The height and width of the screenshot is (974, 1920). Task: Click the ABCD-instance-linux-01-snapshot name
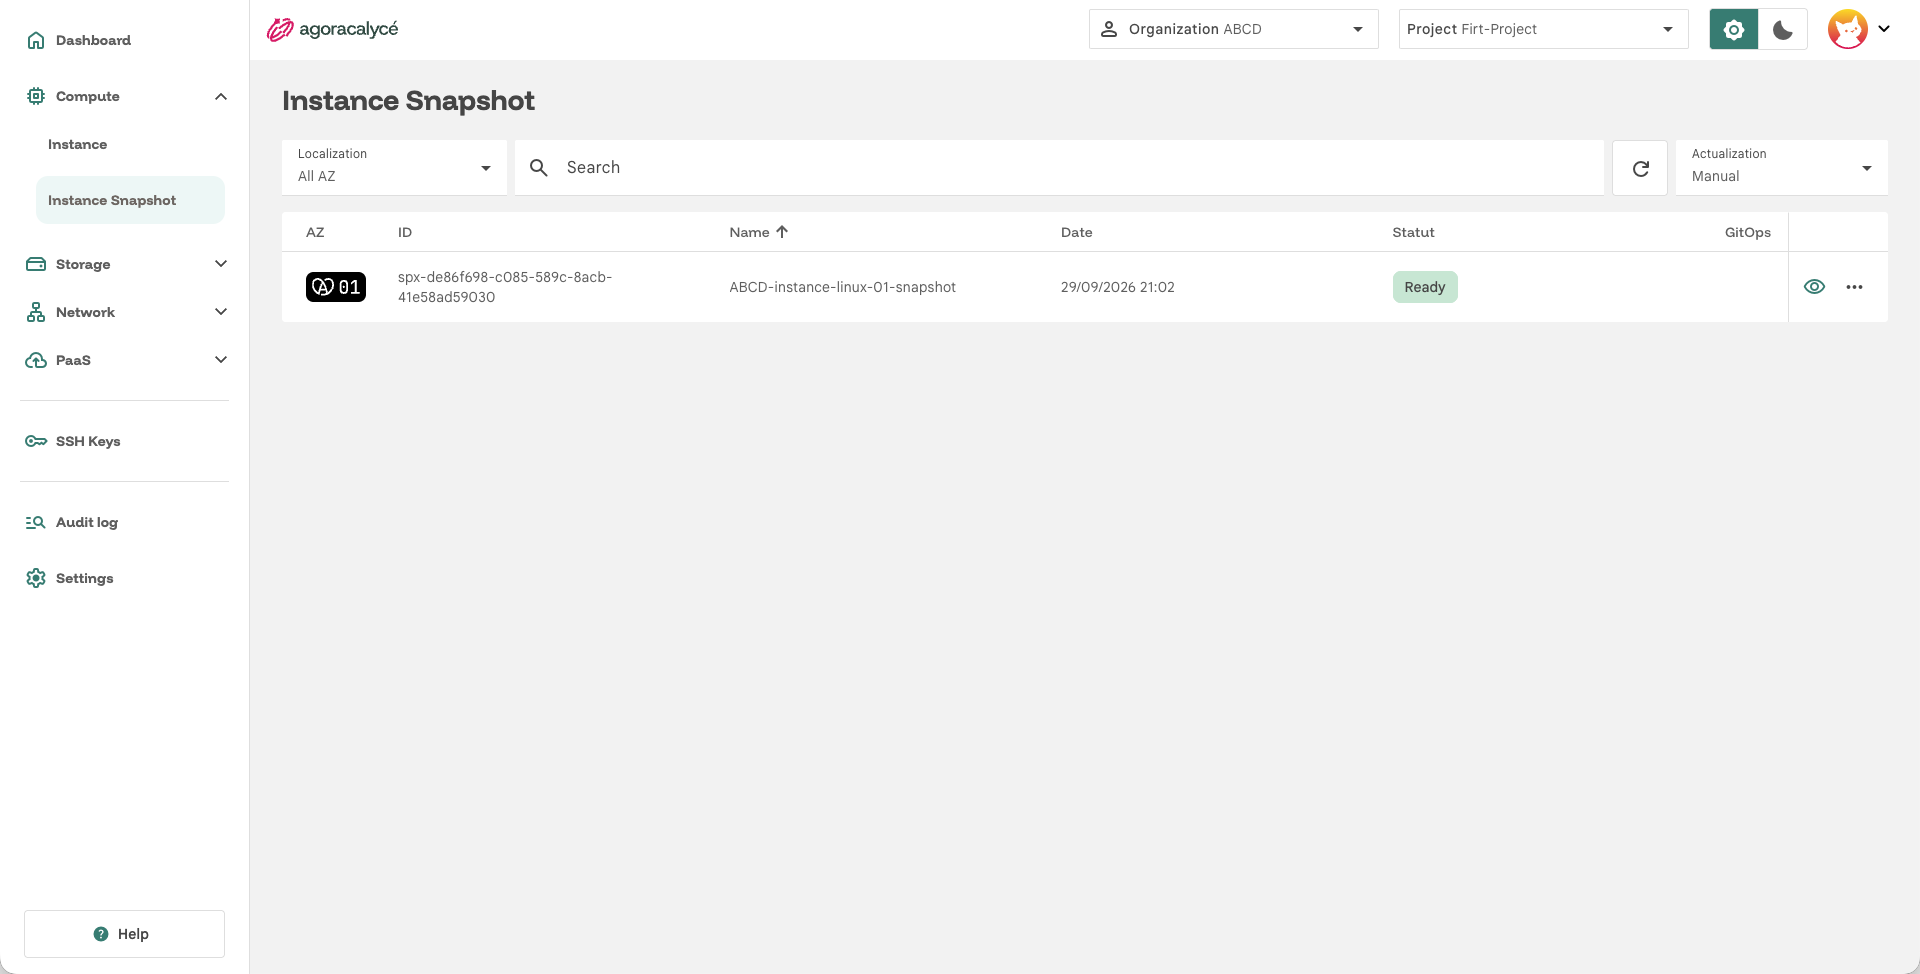pyautogui.click(x=842, y=287)
